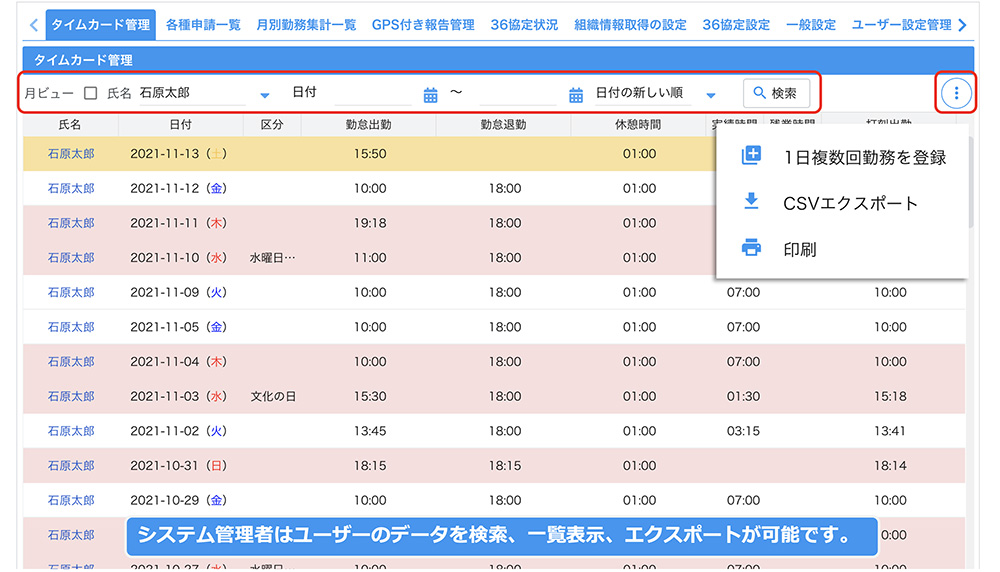Open 石原太郎 link in the 2021-10-29 row
Image resolution: width=1000 pixels, height=572 pixels.
click(71, 500)
